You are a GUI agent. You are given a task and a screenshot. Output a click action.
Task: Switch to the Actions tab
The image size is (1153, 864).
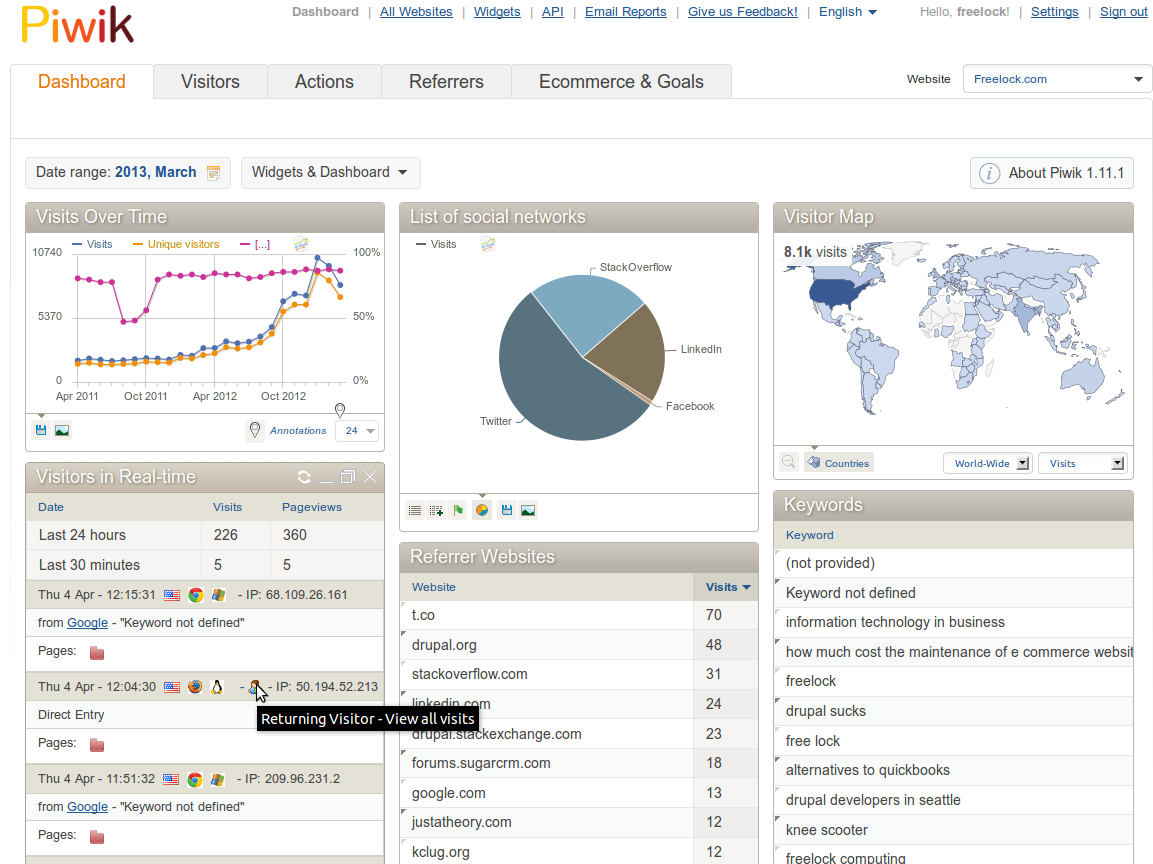pyautogui.click(x=324, y=82)
